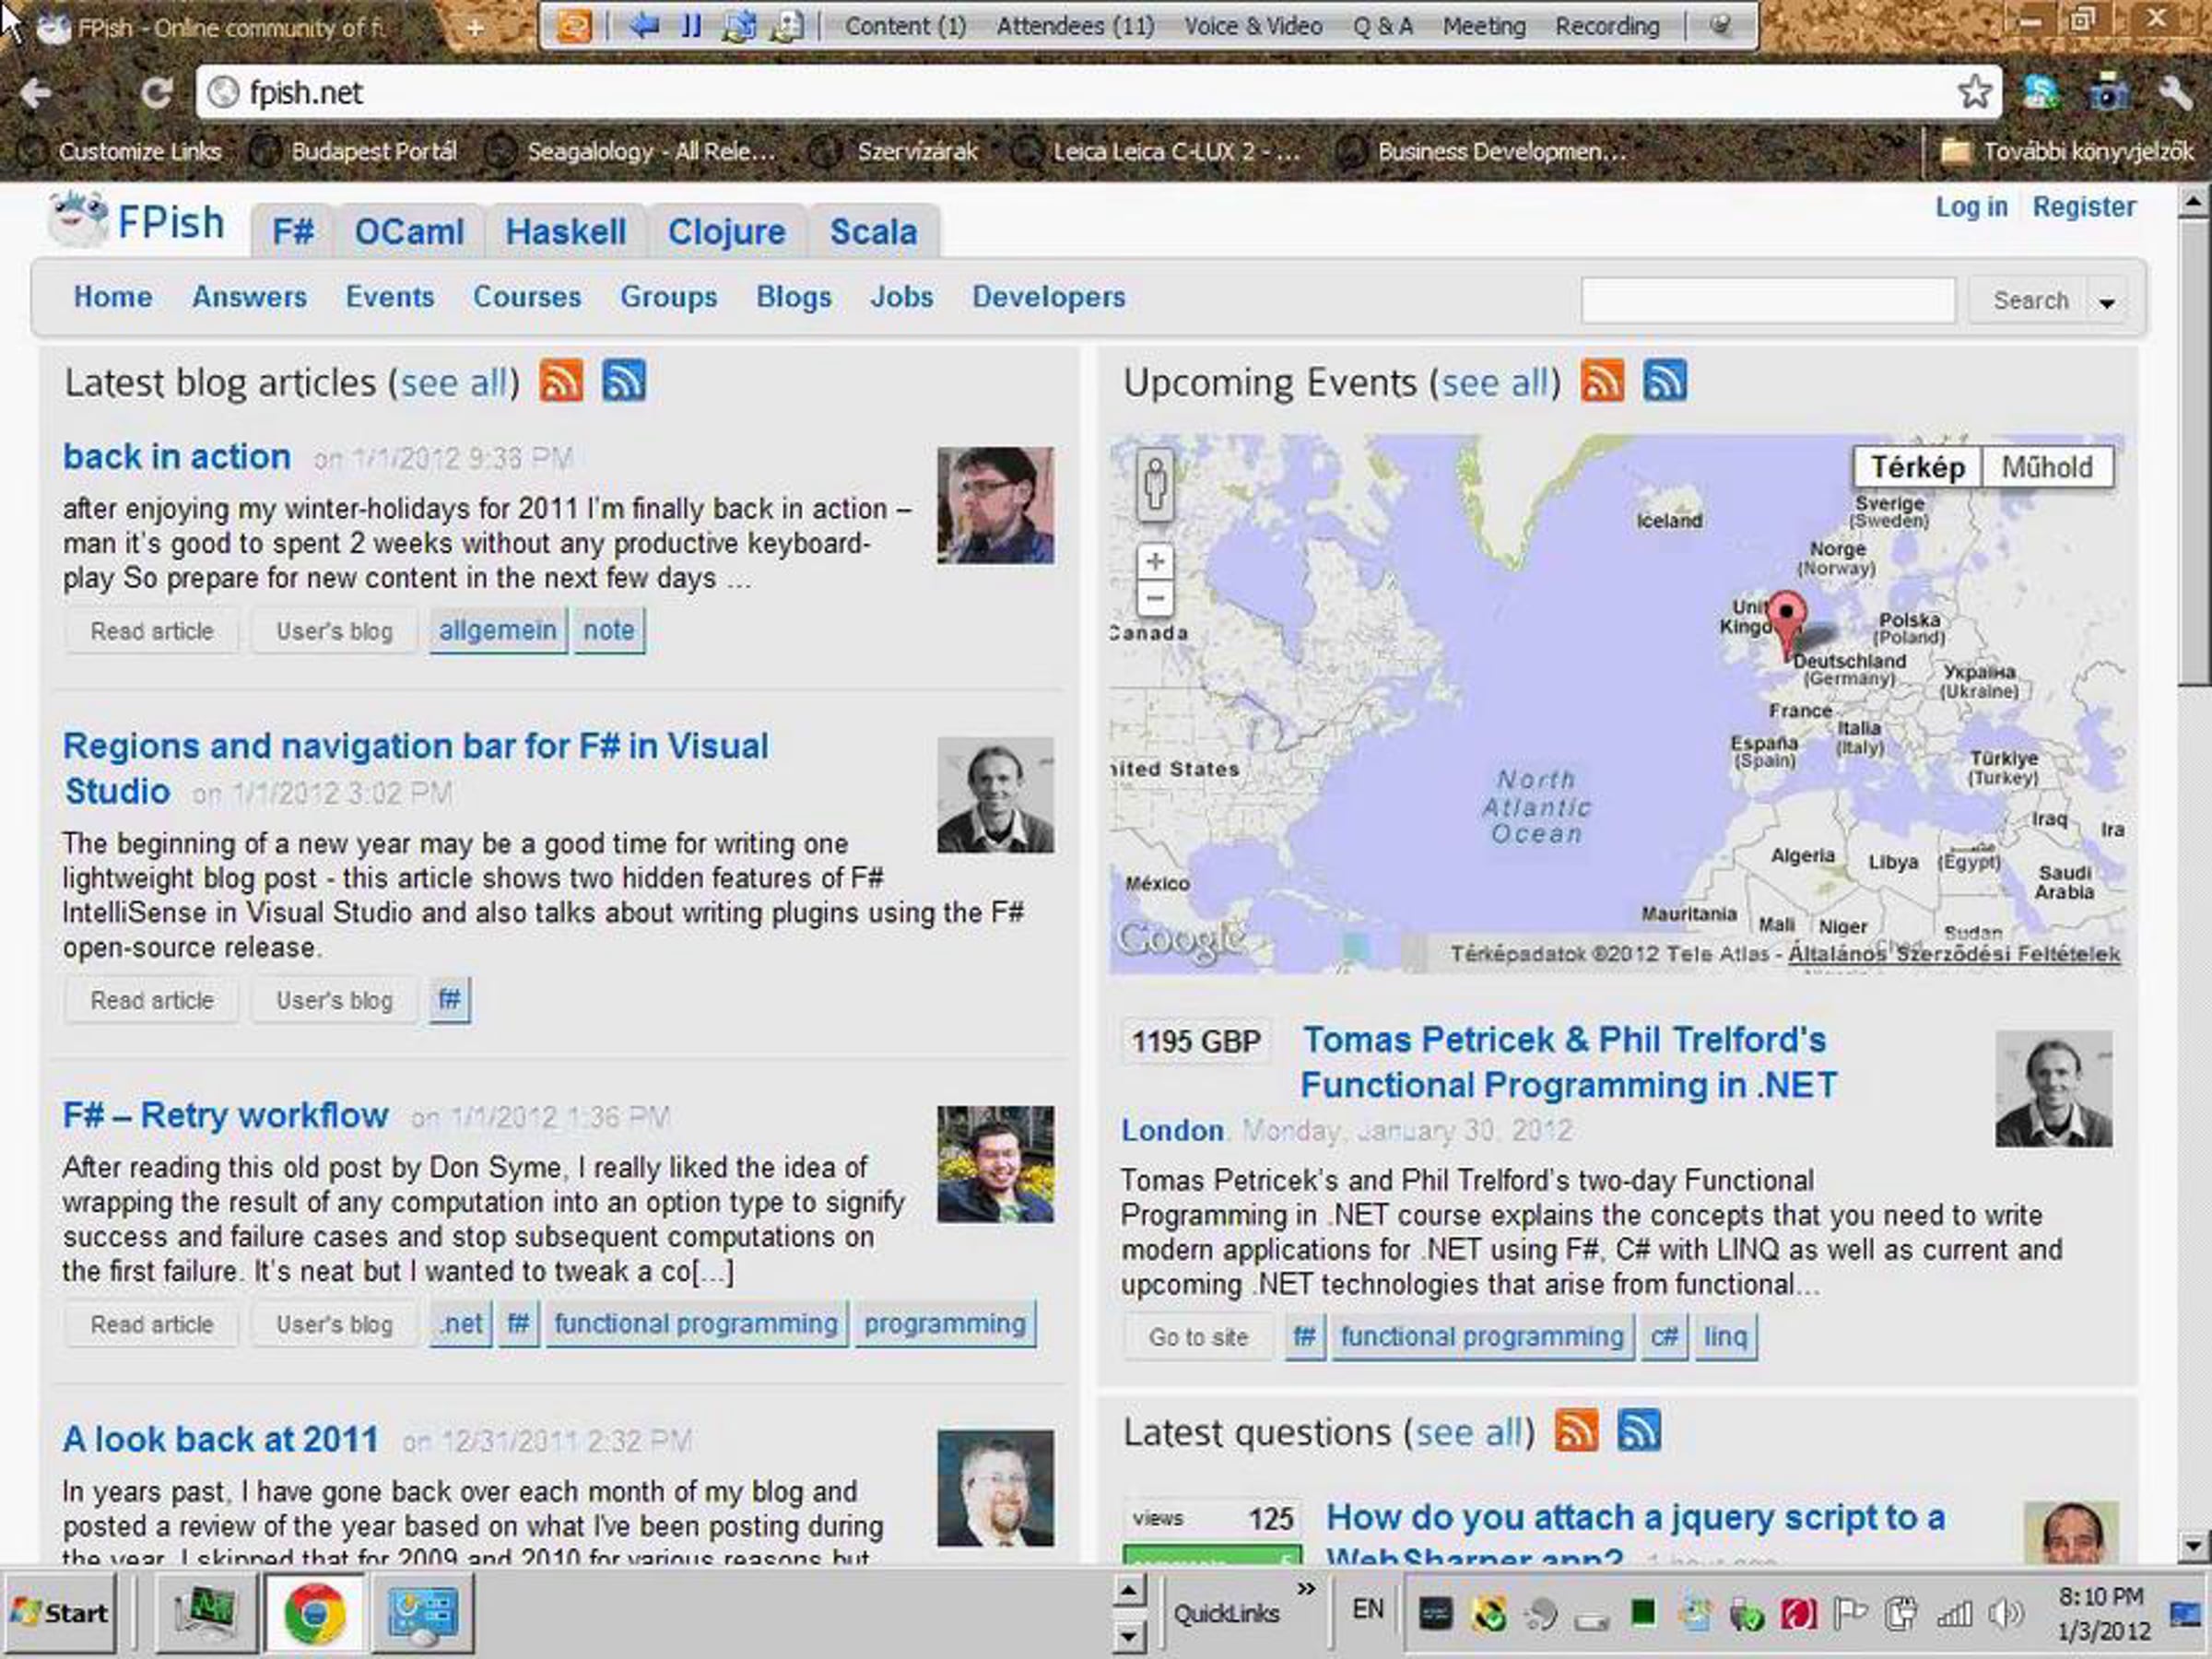Viewport: 2212px width, 1659px height.
Task: Reload the fpish.net page
Action: [x=156, y=93]
